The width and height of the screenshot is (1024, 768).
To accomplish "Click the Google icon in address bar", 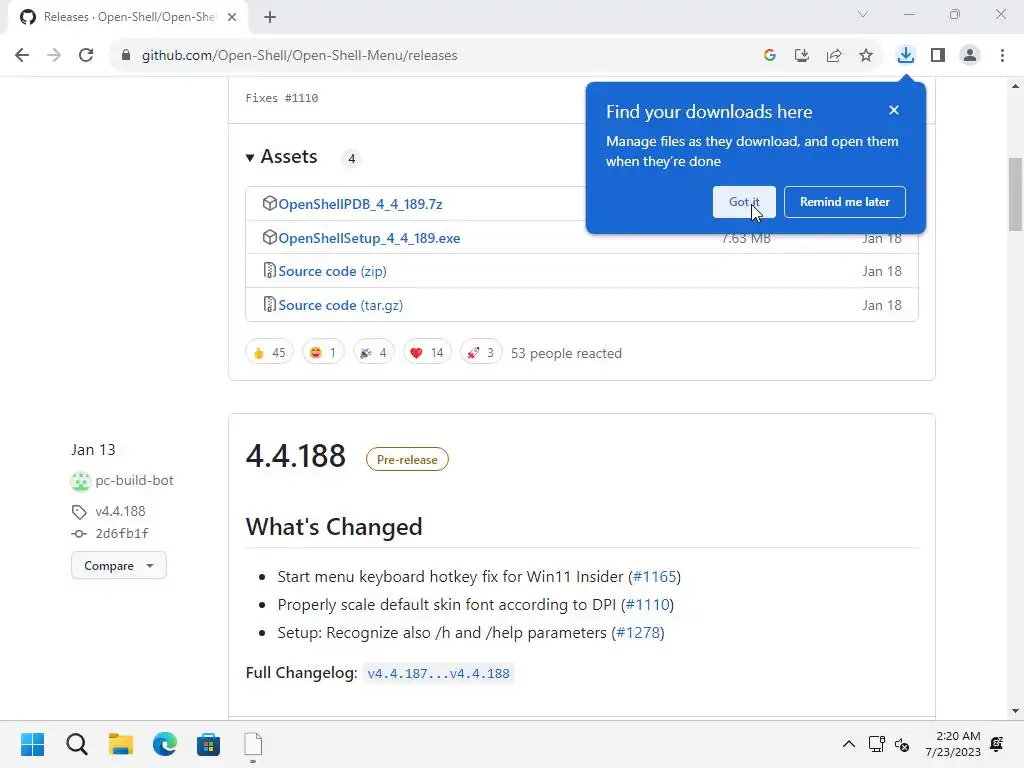I will [769, 56].
